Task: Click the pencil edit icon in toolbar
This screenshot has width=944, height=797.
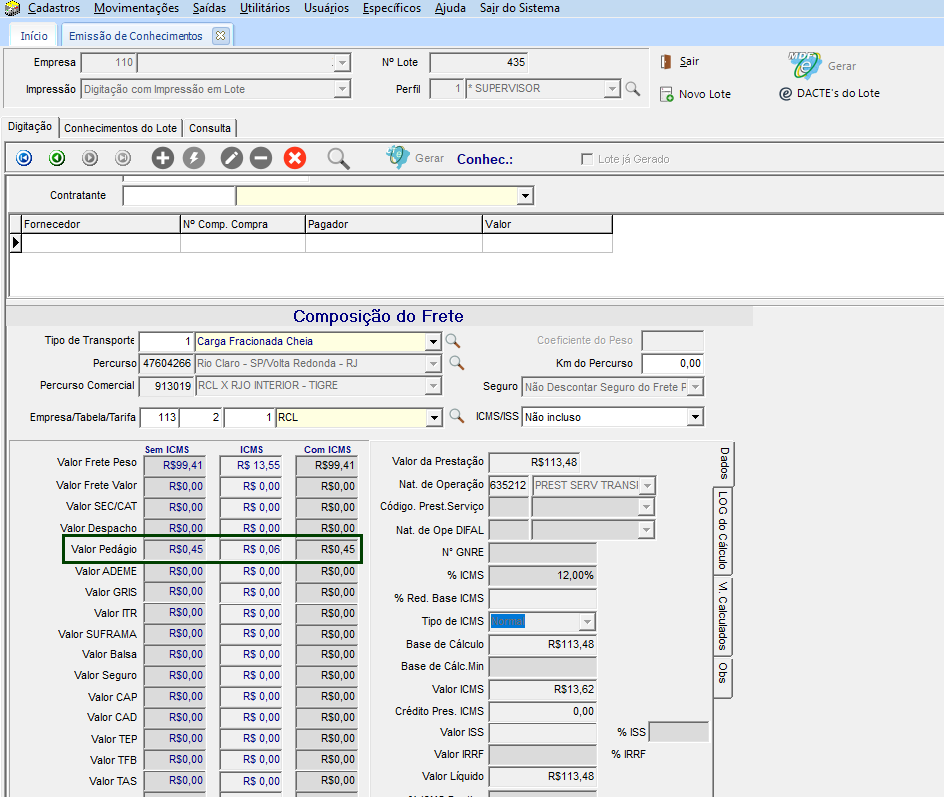Action: click(231, 158)
